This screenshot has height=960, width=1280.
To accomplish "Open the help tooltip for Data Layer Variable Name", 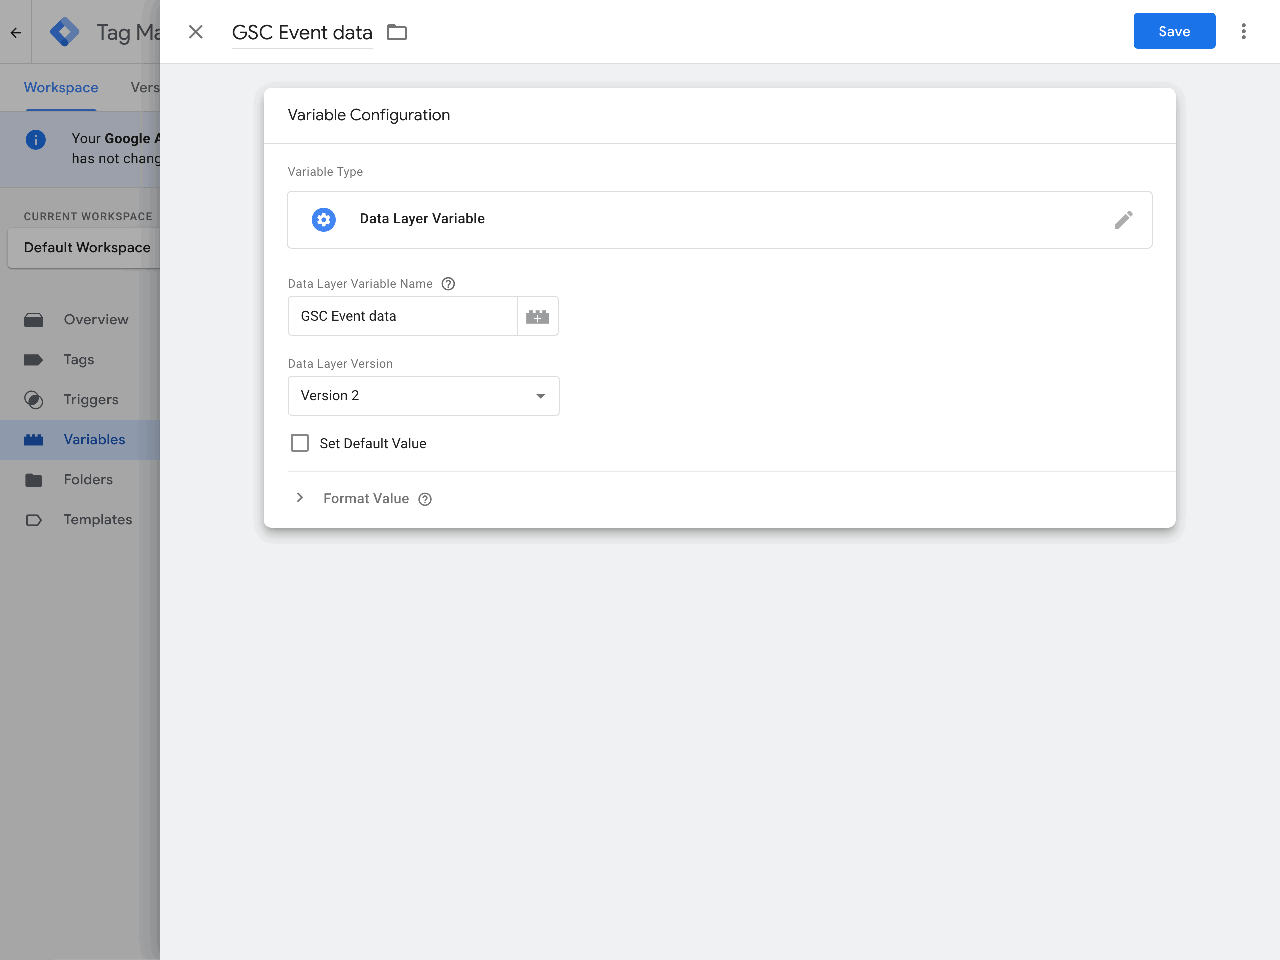I will pyautogui.click(x=447, y=283).
